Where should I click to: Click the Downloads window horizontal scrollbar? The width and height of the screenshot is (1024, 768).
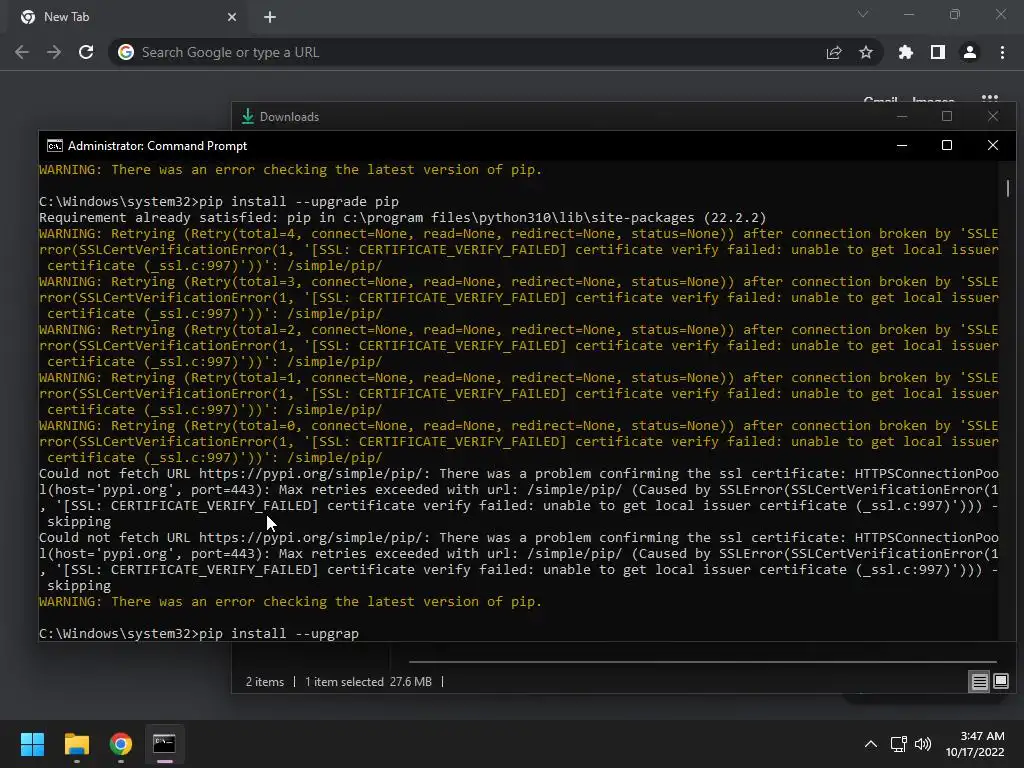[703, 662]
